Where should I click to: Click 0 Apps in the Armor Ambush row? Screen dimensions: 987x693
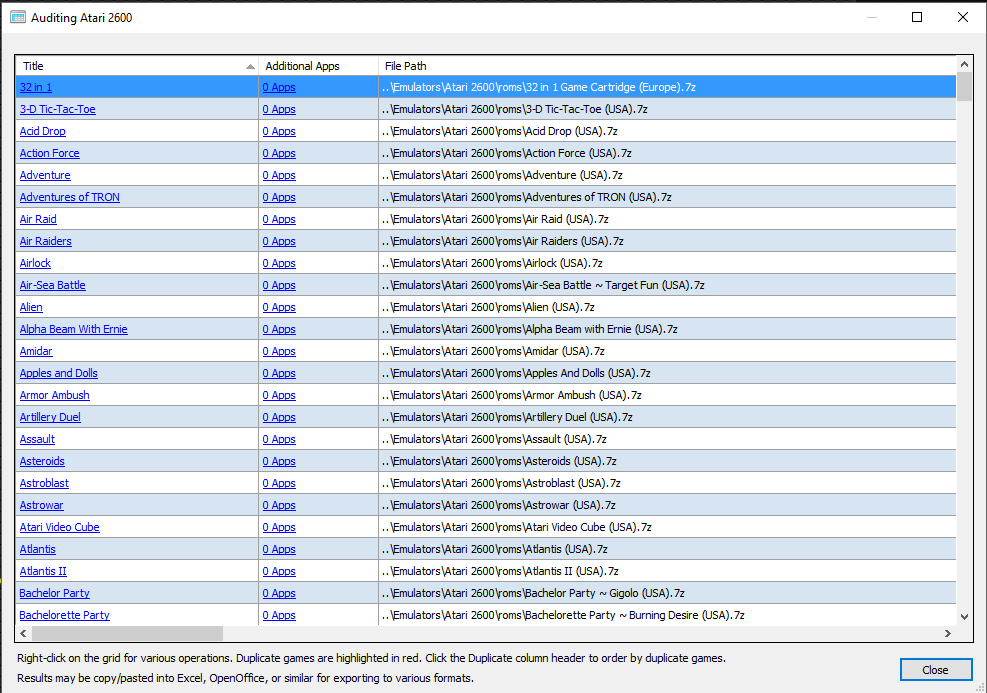[279, 395]
